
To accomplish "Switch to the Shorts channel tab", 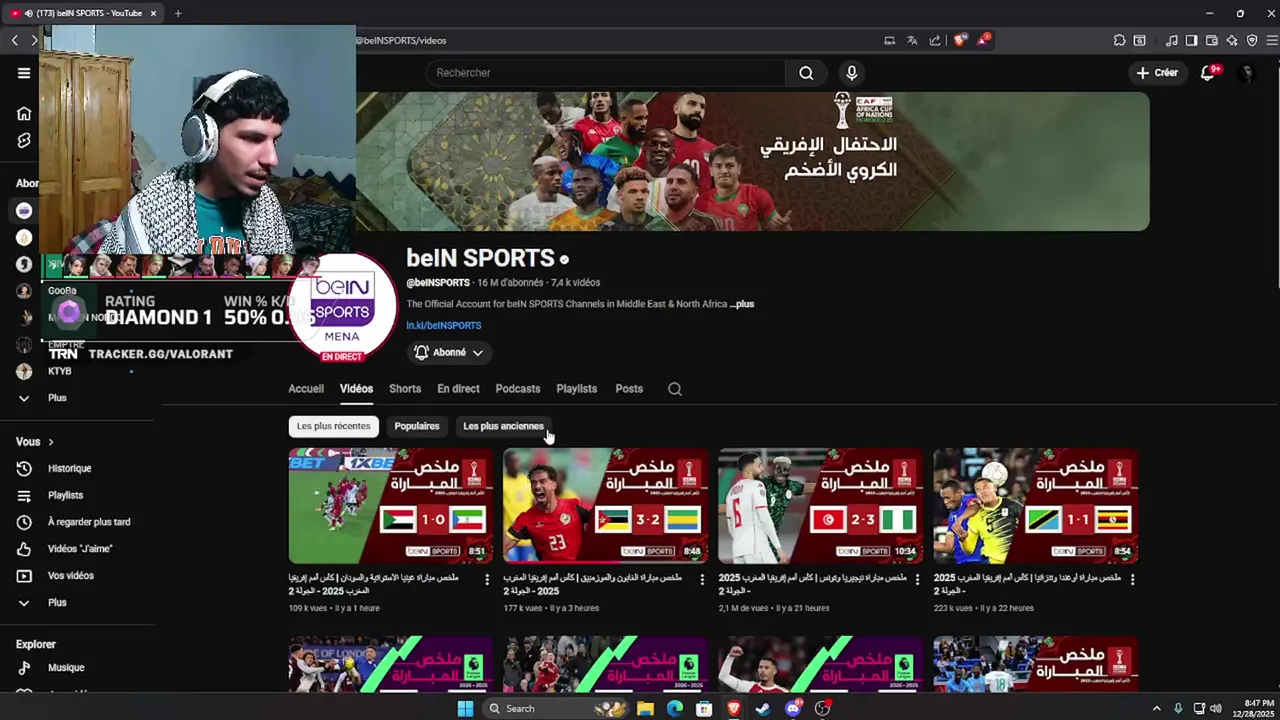I will [x=405, y=389].
